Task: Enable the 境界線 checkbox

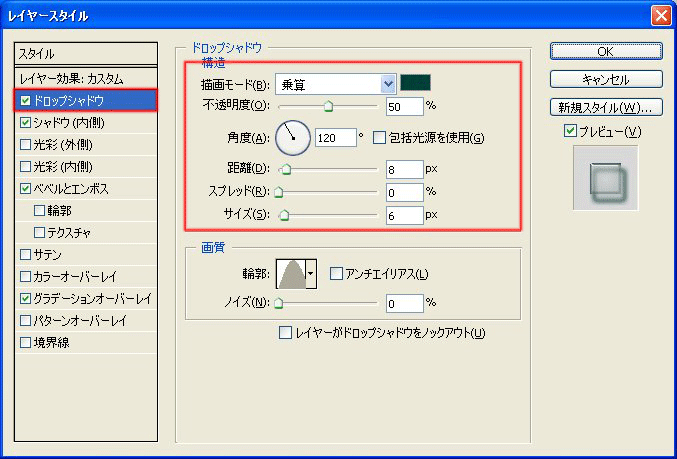Action: click(x=25, y=342)
